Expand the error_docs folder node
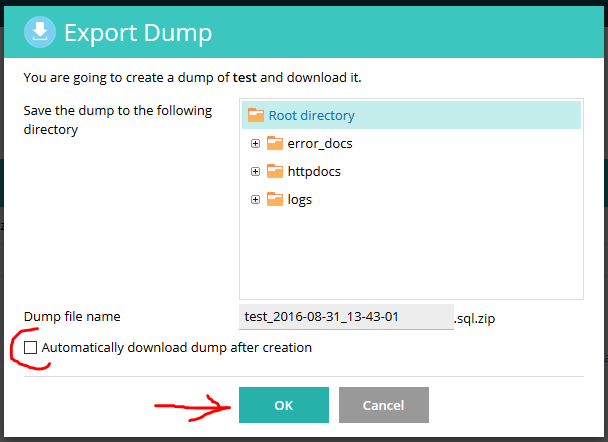608x442 pixels. (256, 143)
